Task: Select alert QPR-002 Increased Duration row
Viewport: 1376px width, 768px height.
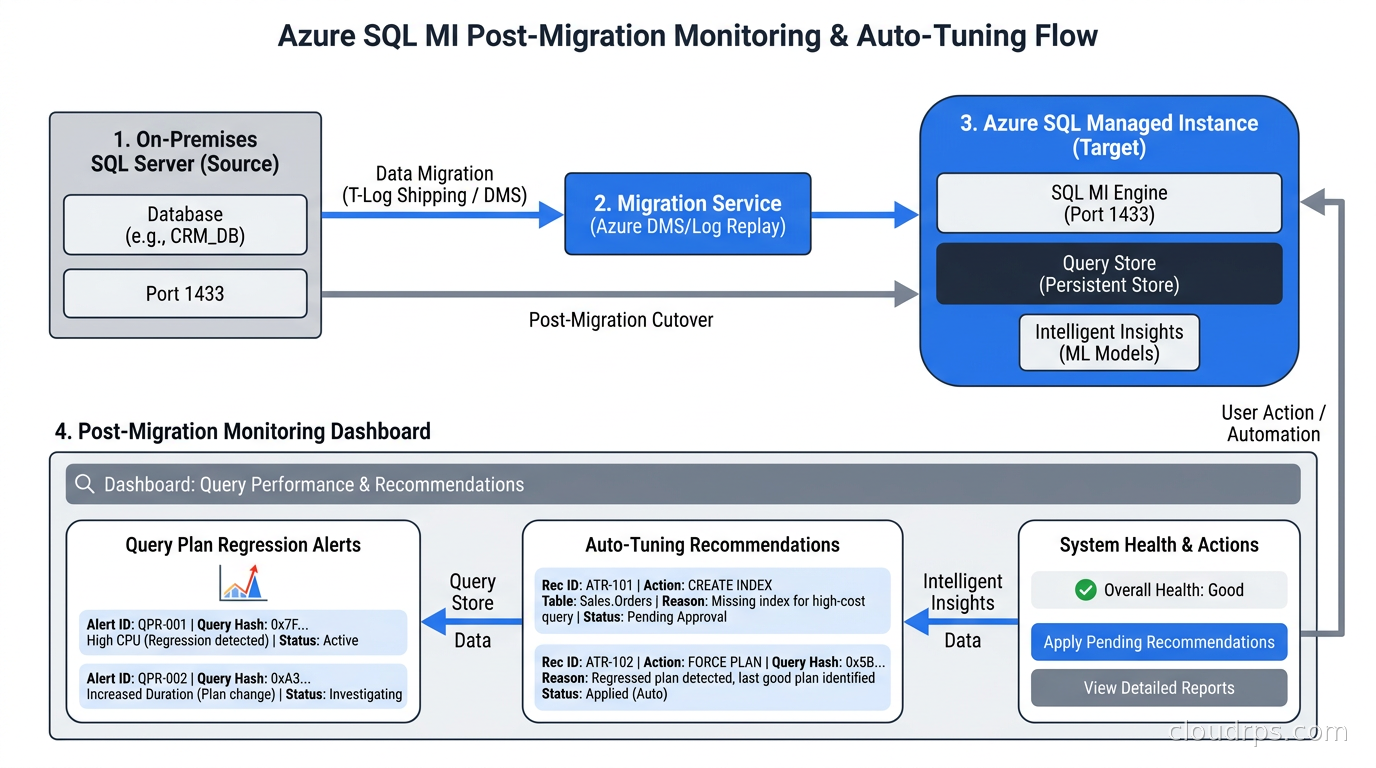Action: (243, 686)
